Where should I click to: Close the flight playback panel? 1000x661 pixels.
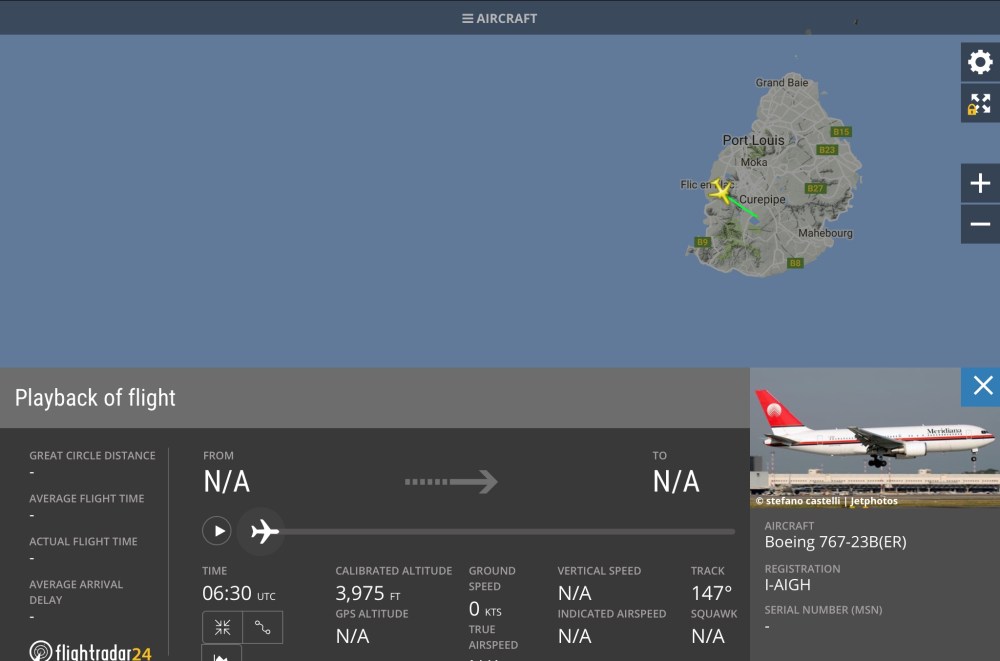982,386
